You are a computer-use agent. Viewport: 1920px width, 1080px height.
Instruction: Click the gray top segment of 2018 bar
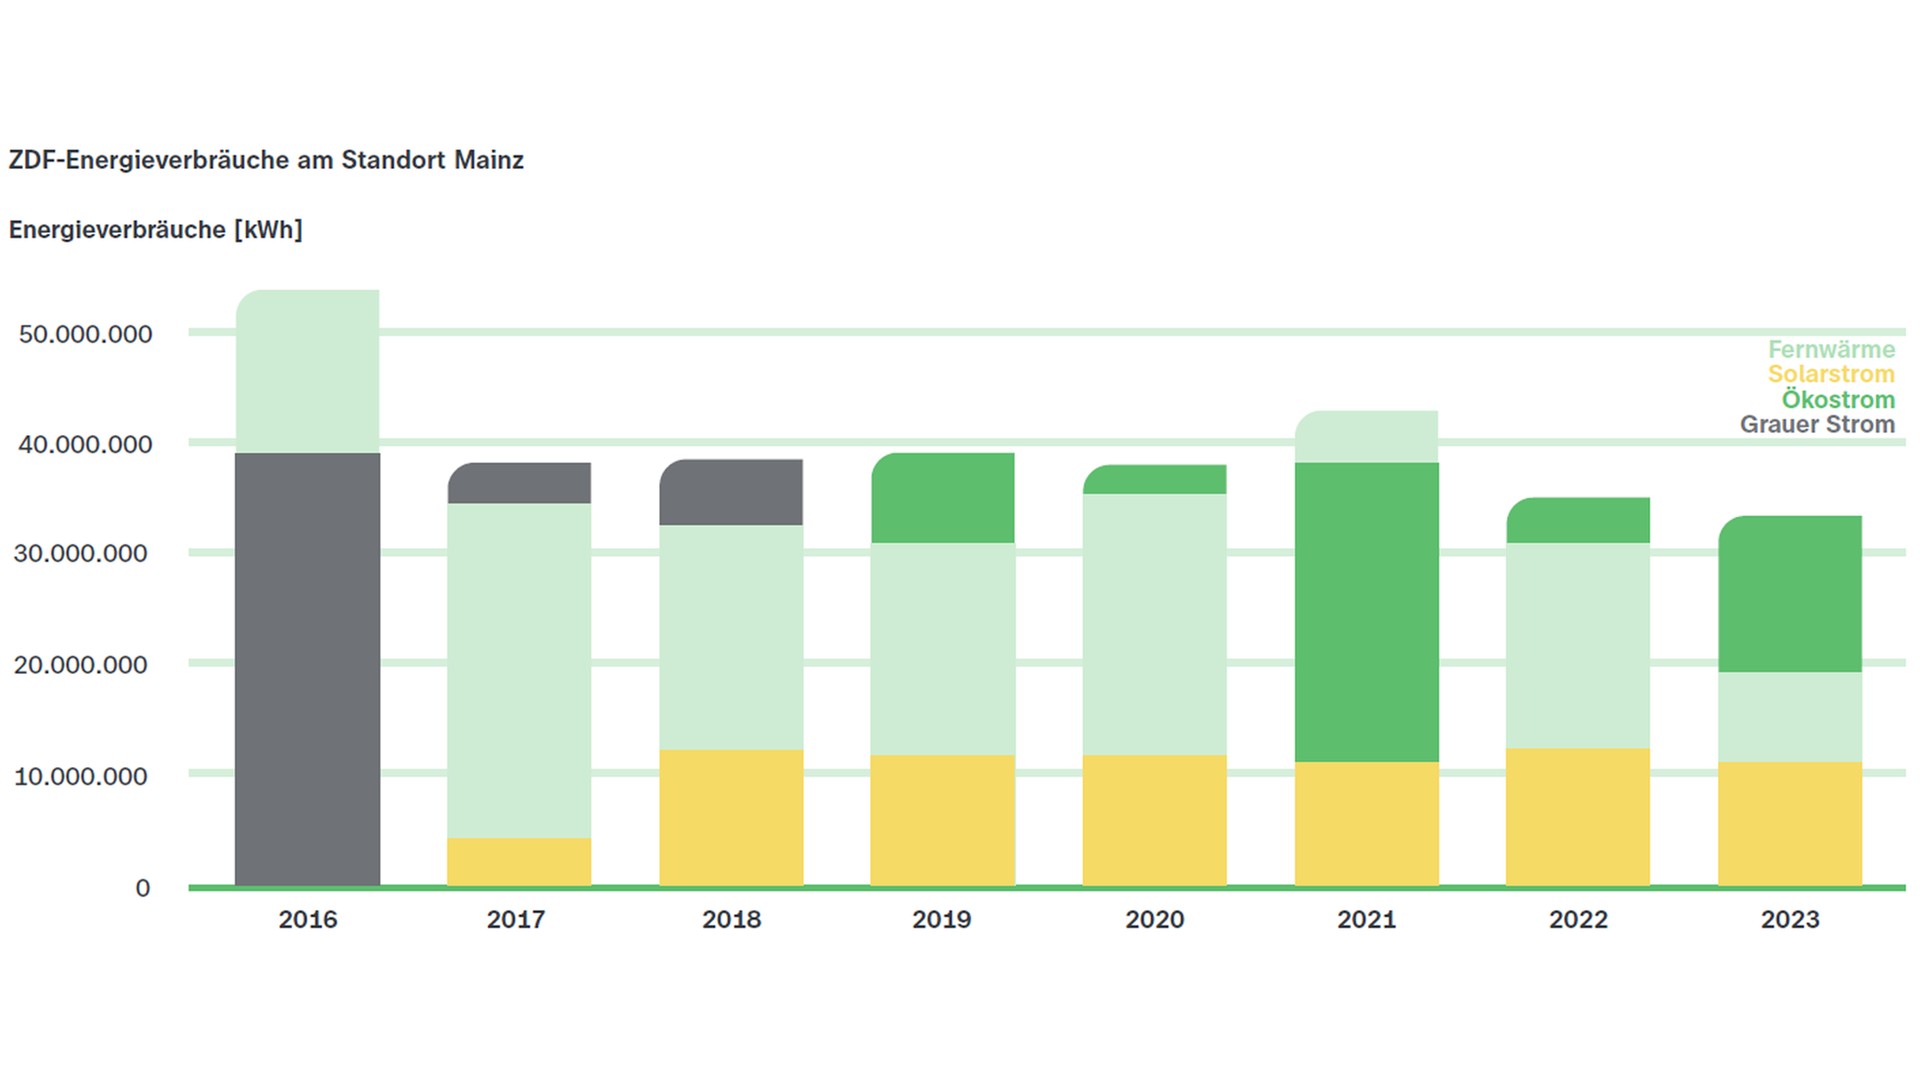pos(731,492)
